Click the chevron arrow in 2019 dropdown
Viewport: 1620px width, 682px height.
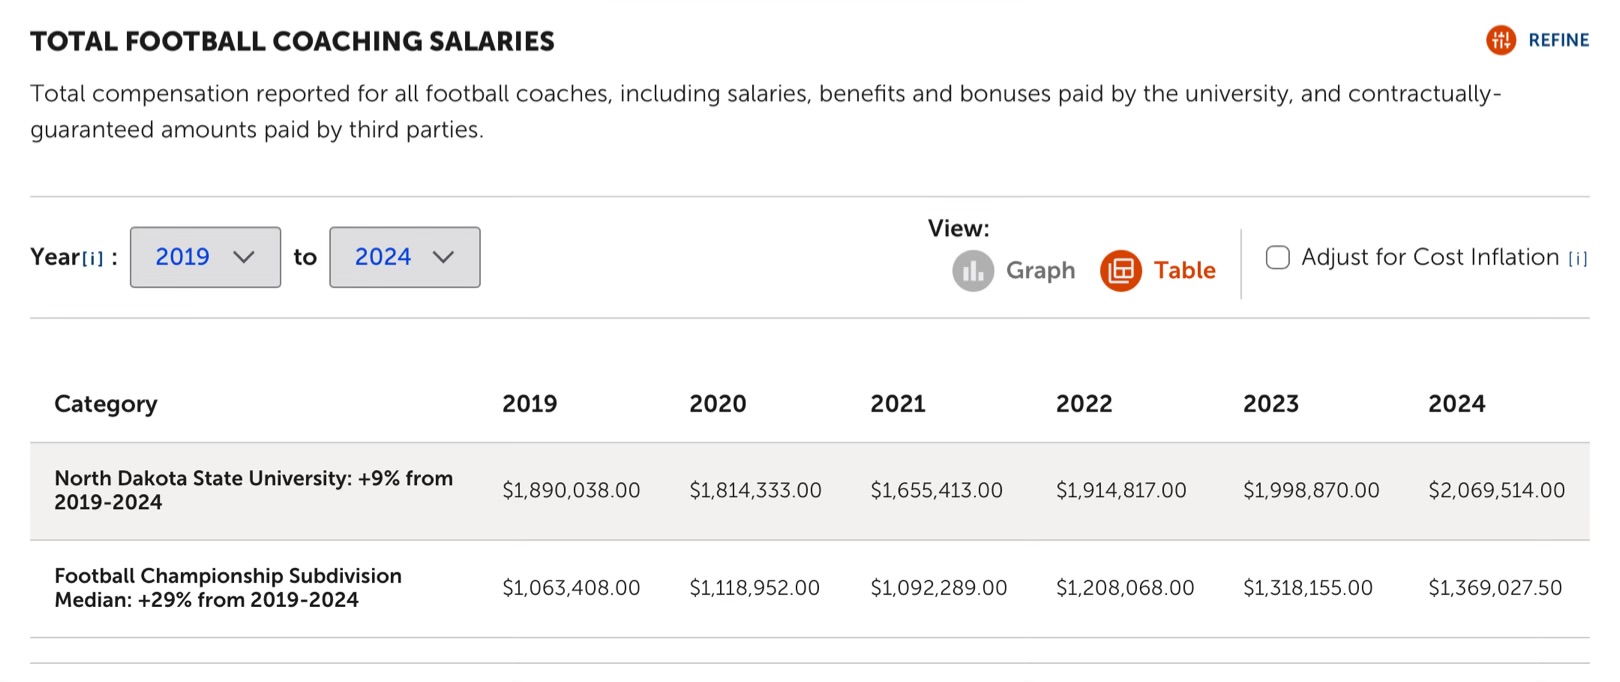243,257
